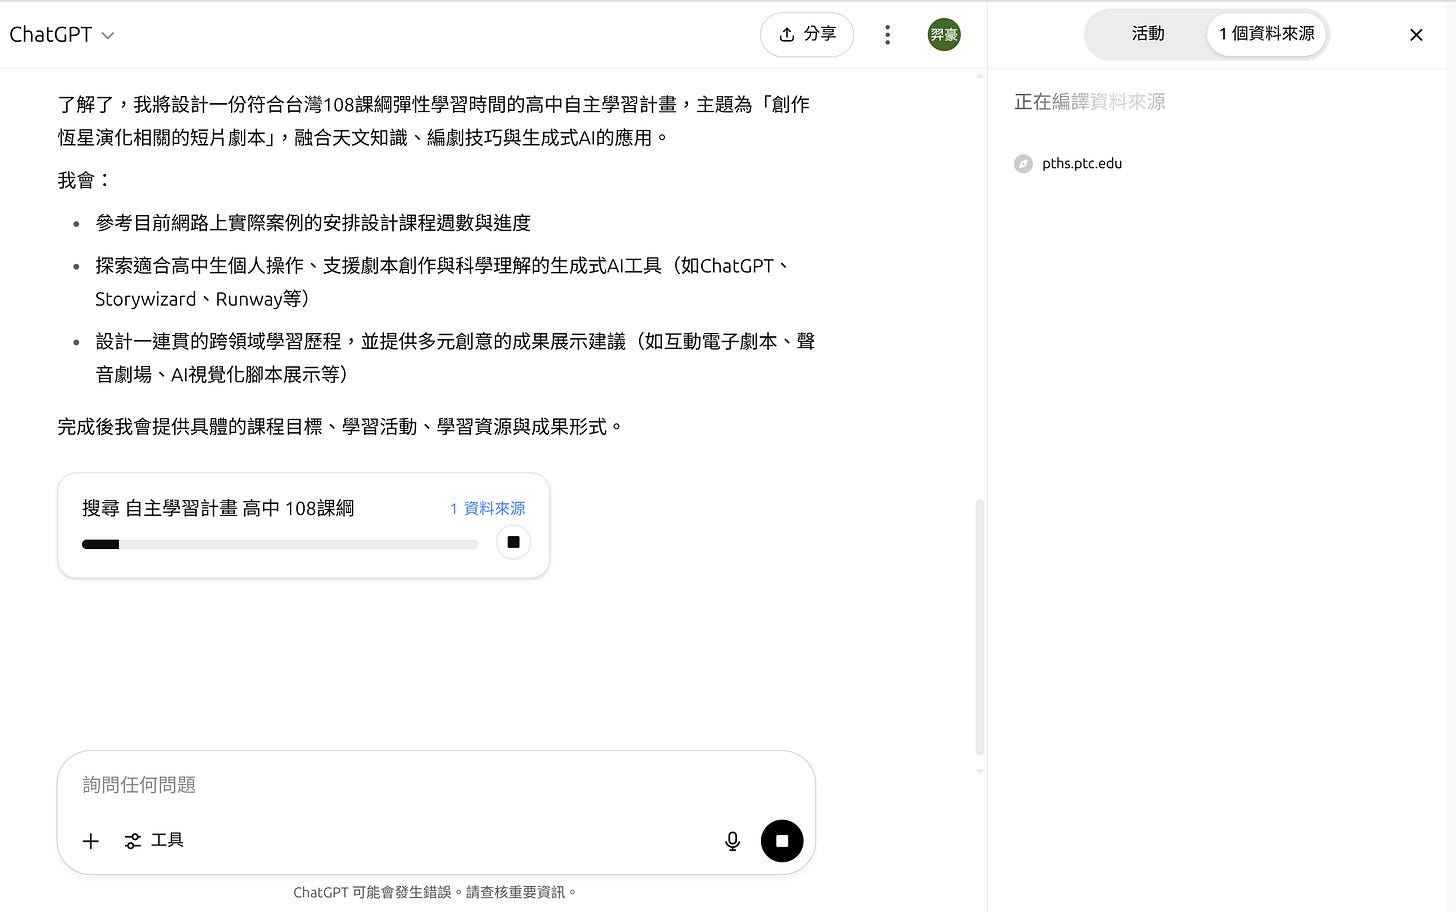Open the 1 資料來源 link in research card

click(487, 508)
